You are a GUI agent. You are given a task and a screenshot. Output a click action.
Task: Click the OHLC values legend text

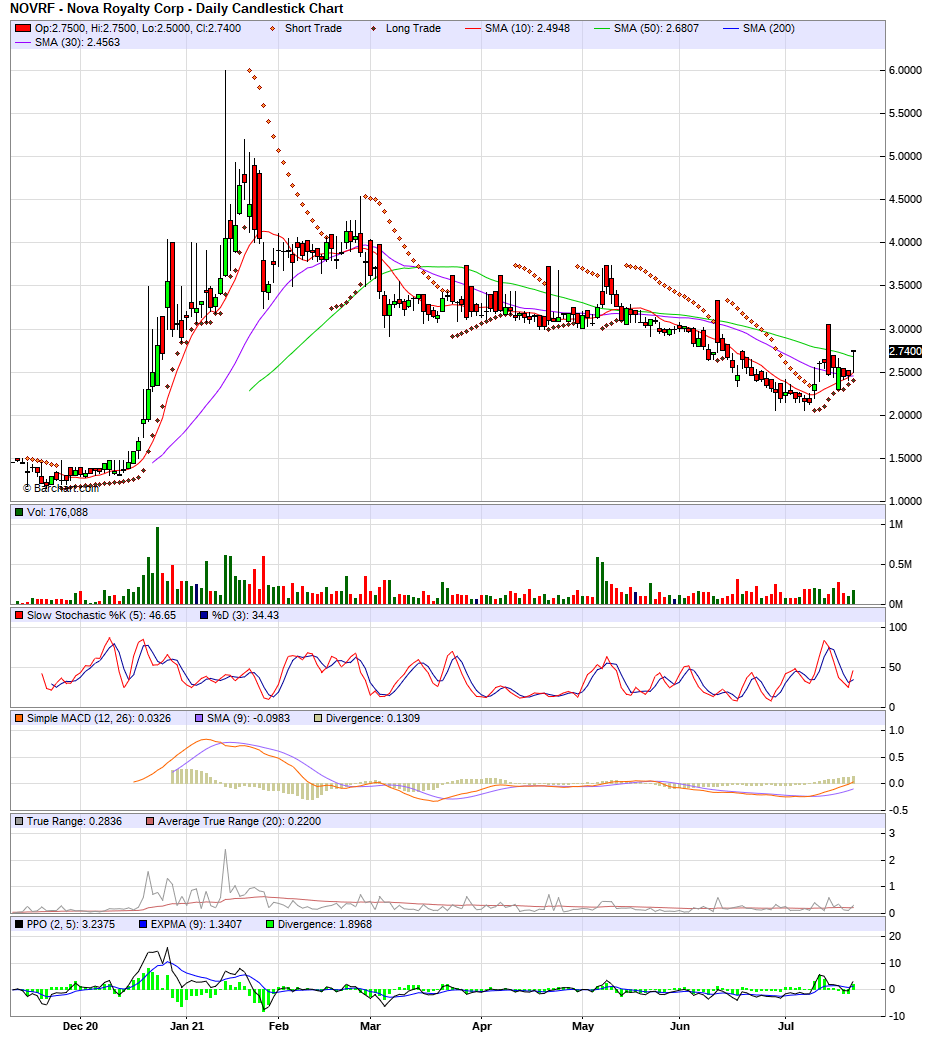(x=137, y=28)
